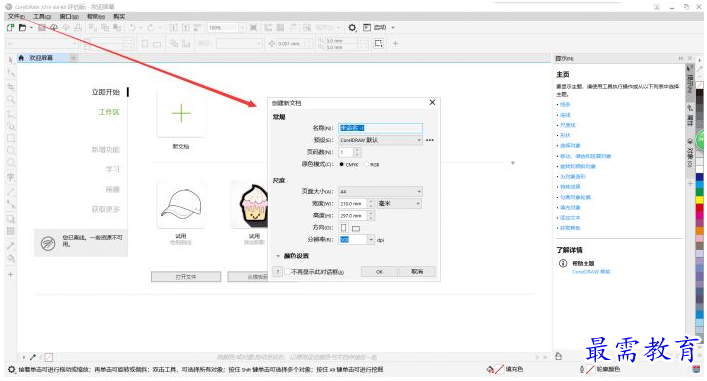Click the preset ellipsis more options icon
Image resolution: width=707 pixels, height=381 pixels.
click(x=430, y=140)
